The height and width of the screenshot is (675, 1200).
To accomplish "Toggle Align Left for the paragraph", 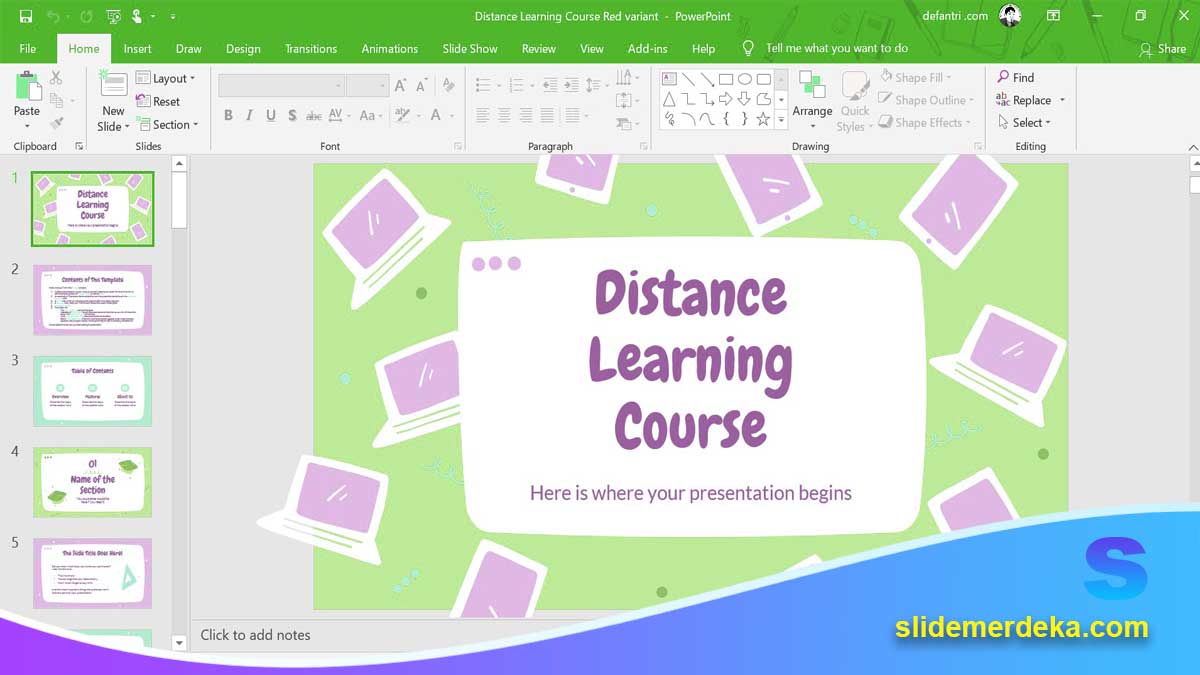I will (x=483, y=115).
